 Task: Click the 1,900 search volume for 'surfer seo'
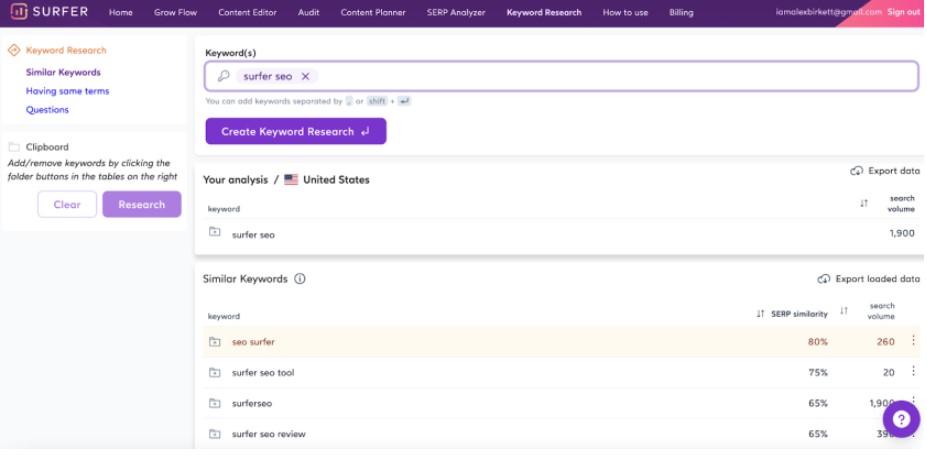902,233
